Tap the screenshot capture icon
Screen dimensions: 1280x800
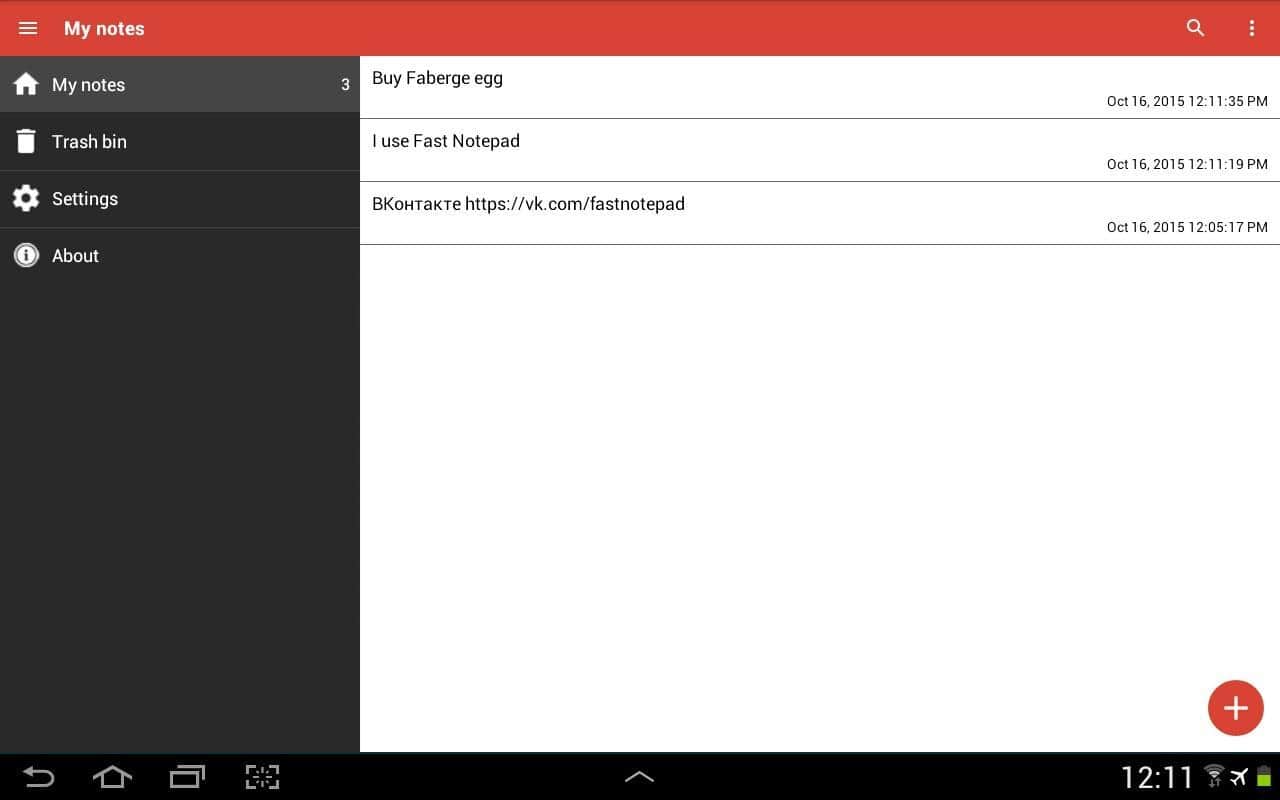pyautogui.click(x=262, y=776)
